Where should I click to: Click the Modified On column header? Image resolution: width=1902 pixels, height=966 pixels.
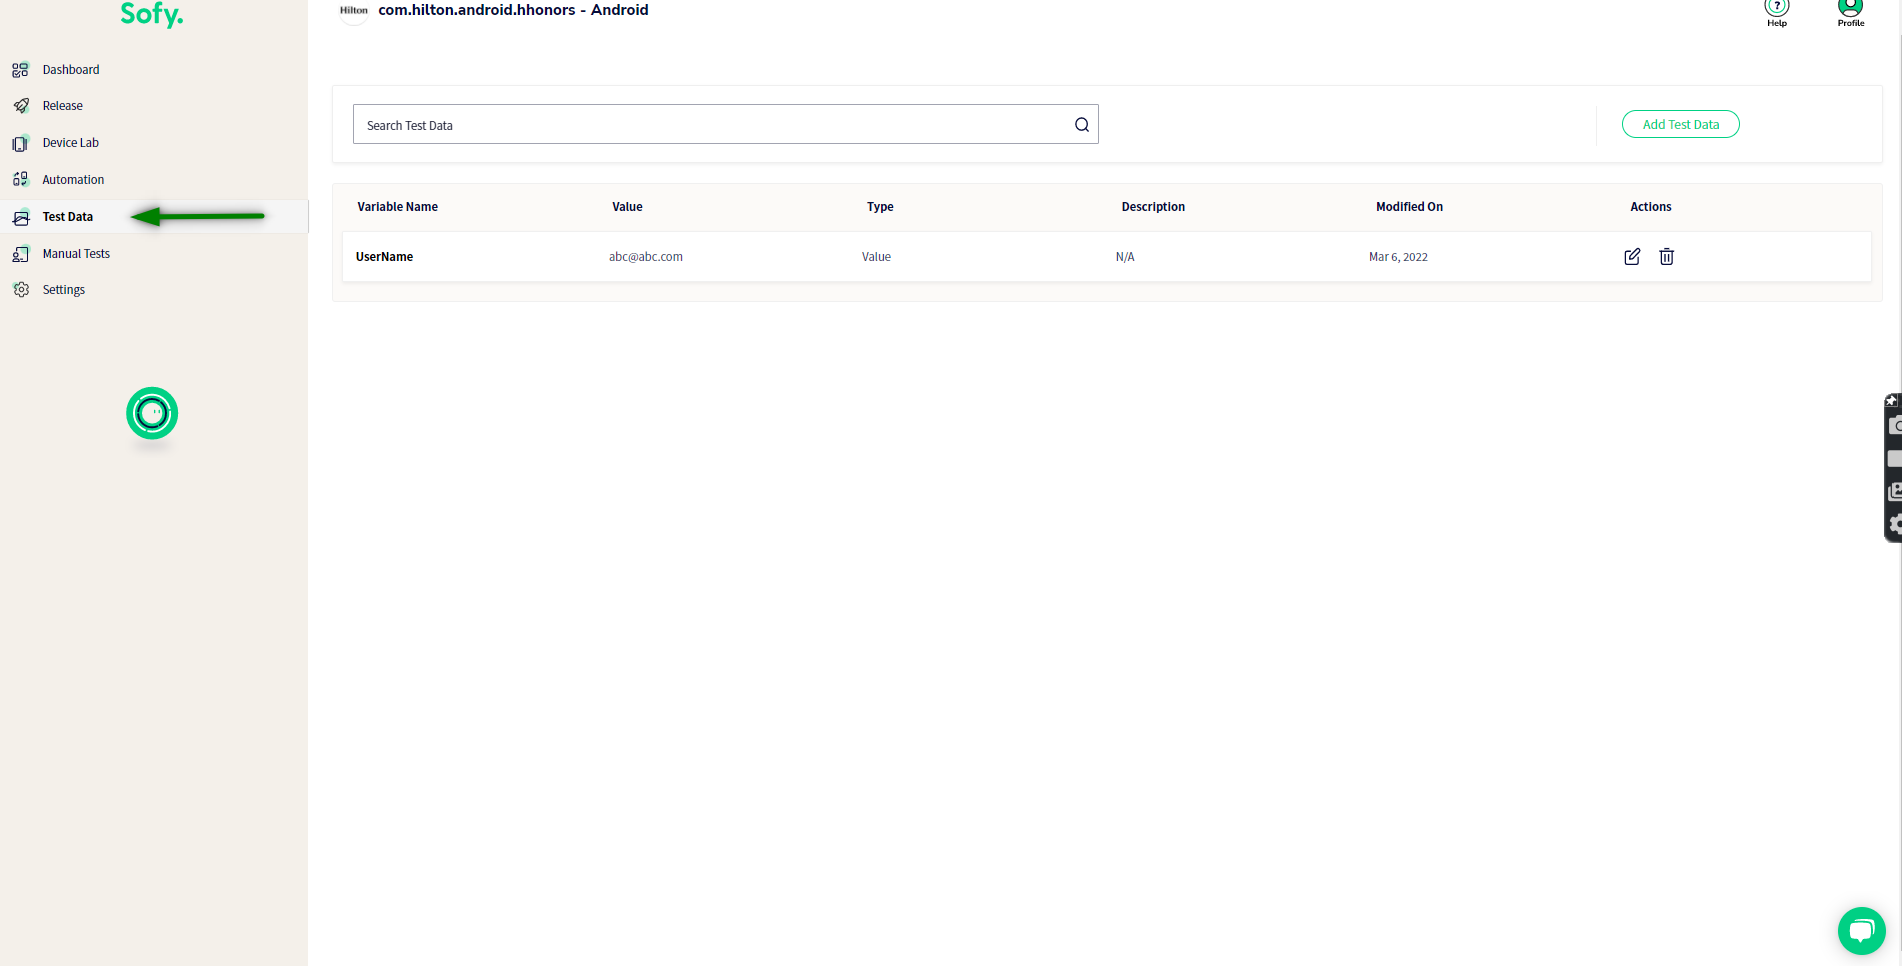tap(1409, 207)
